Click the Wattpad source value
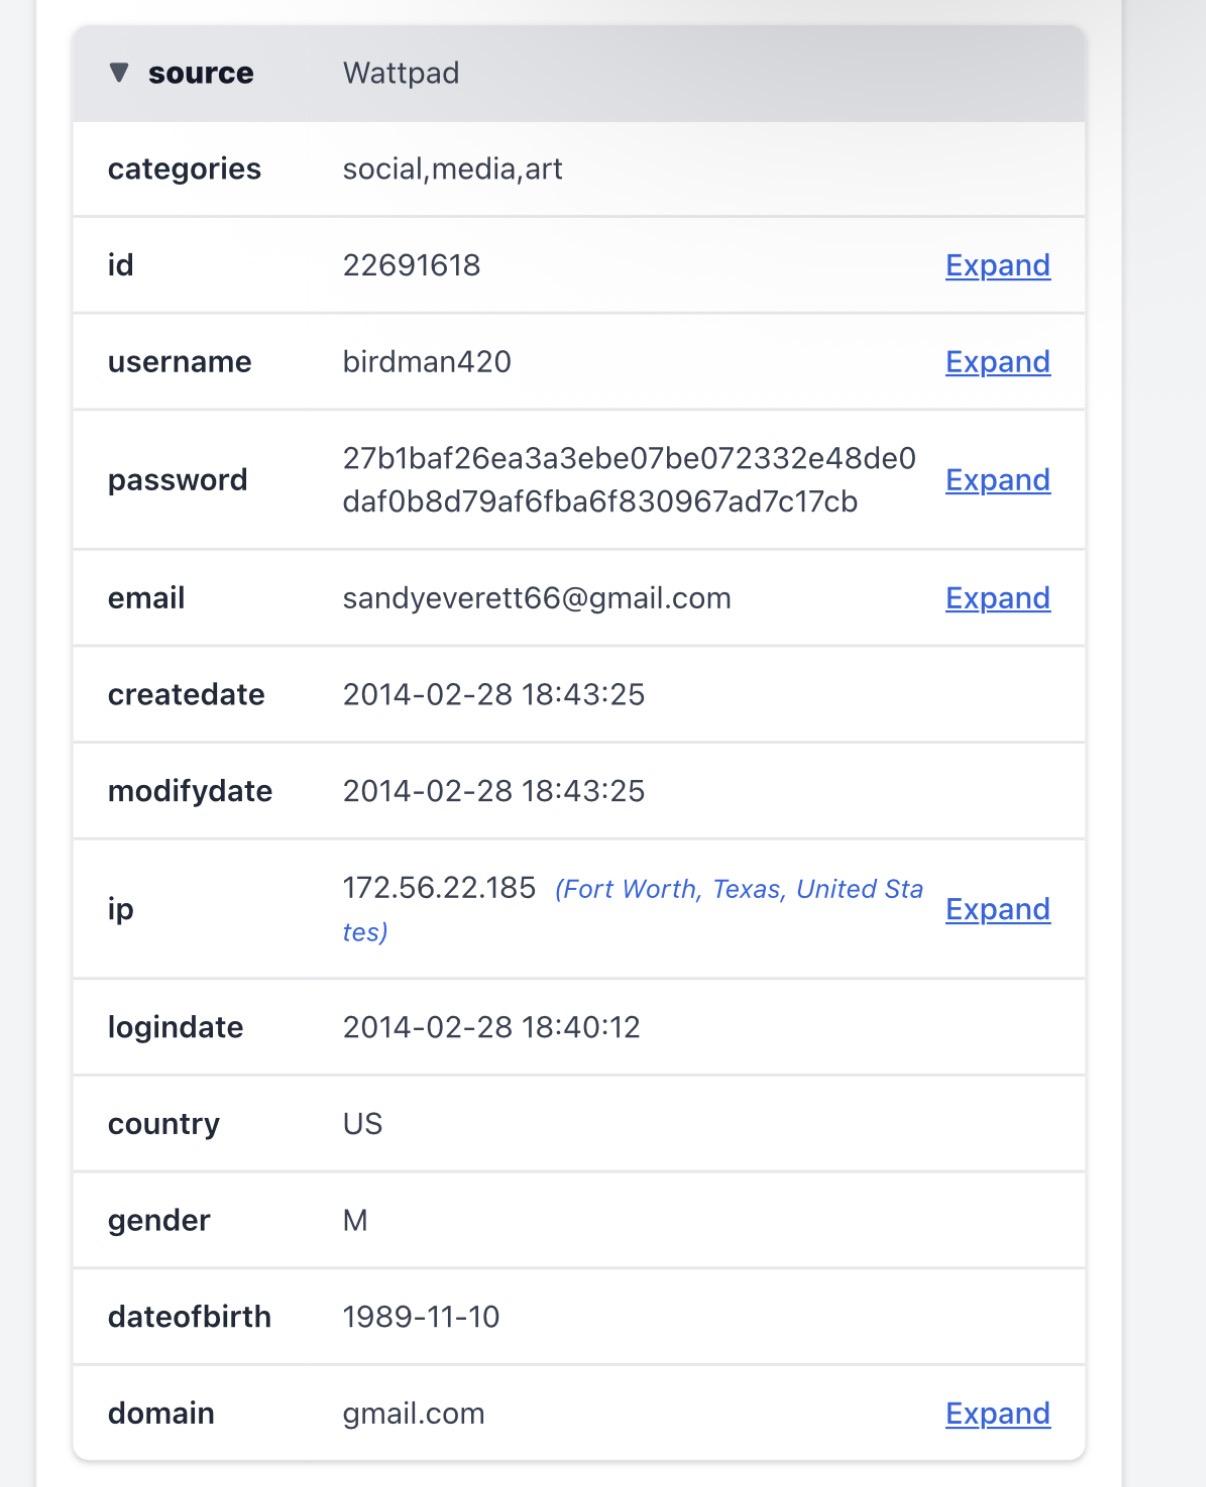Image resolution: width=1206 pixels, height=1487 pixels. [x=401, y=73]
